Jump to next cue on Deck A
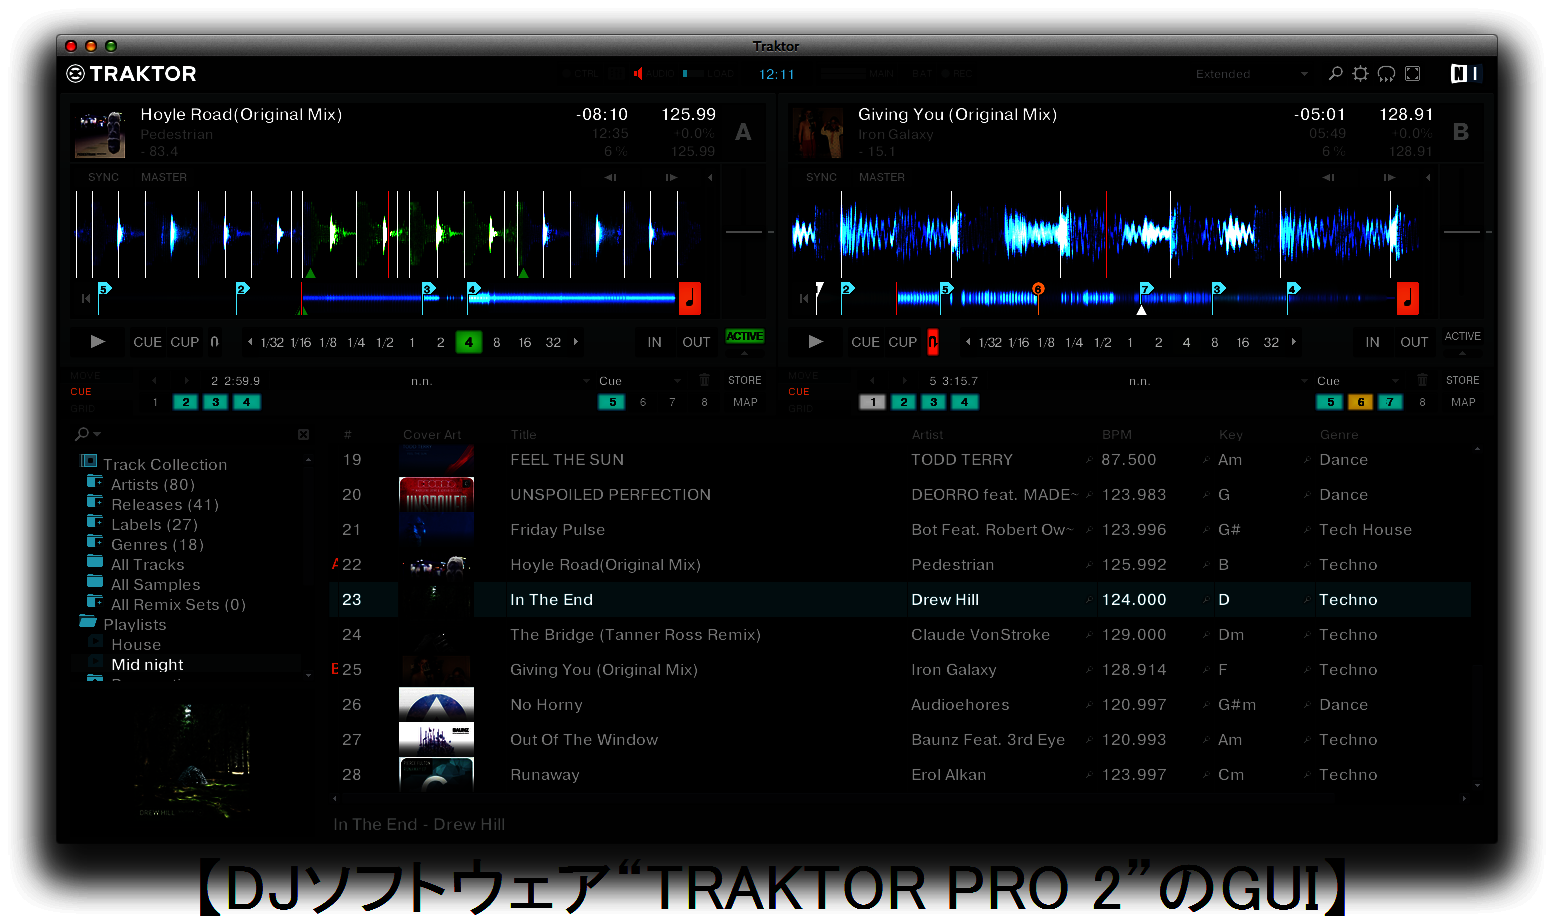Image resolution: width=1554 pixels, height=922 pixels. pyautogui.click(x=186, y=381)
